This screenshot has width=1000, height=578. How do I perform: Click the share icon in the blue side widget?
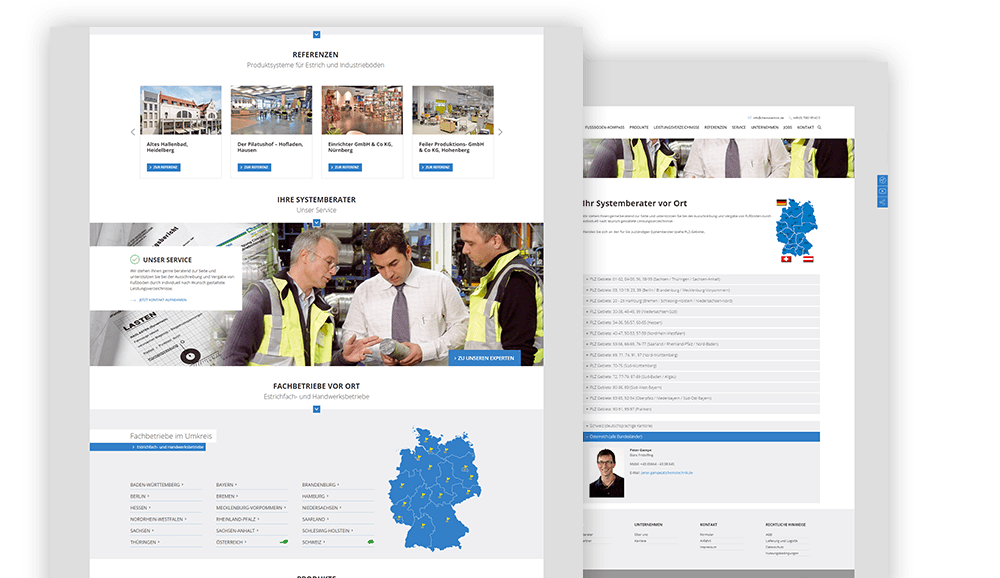tap(883, 202)
